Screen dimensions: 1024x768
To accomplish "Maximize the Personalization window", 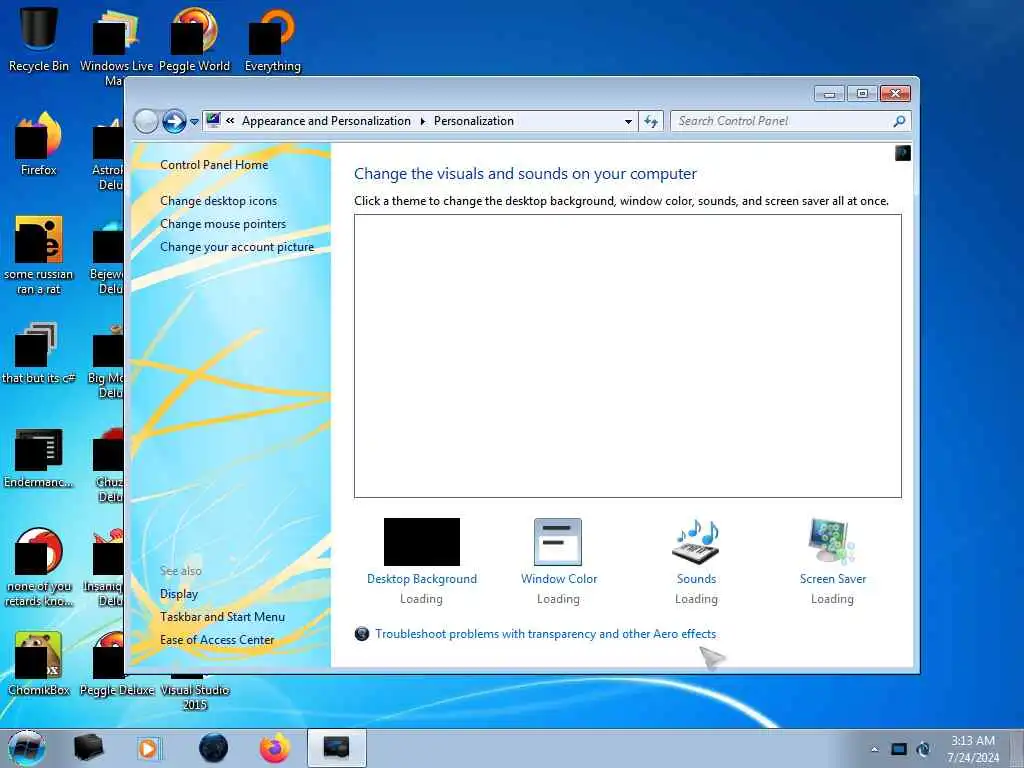I will (862, 94).
